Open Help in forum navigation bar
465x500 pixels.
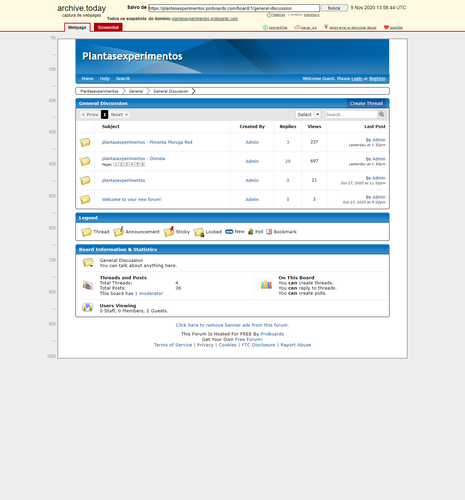click(x=105, y=79)
